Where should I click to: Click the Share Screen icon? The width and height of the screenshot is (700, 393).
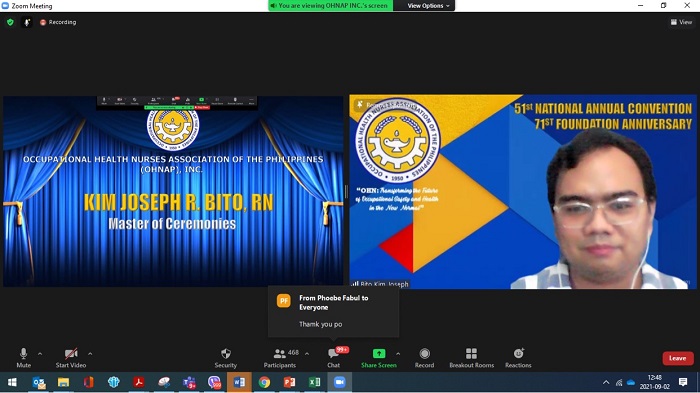coord(379,353)
